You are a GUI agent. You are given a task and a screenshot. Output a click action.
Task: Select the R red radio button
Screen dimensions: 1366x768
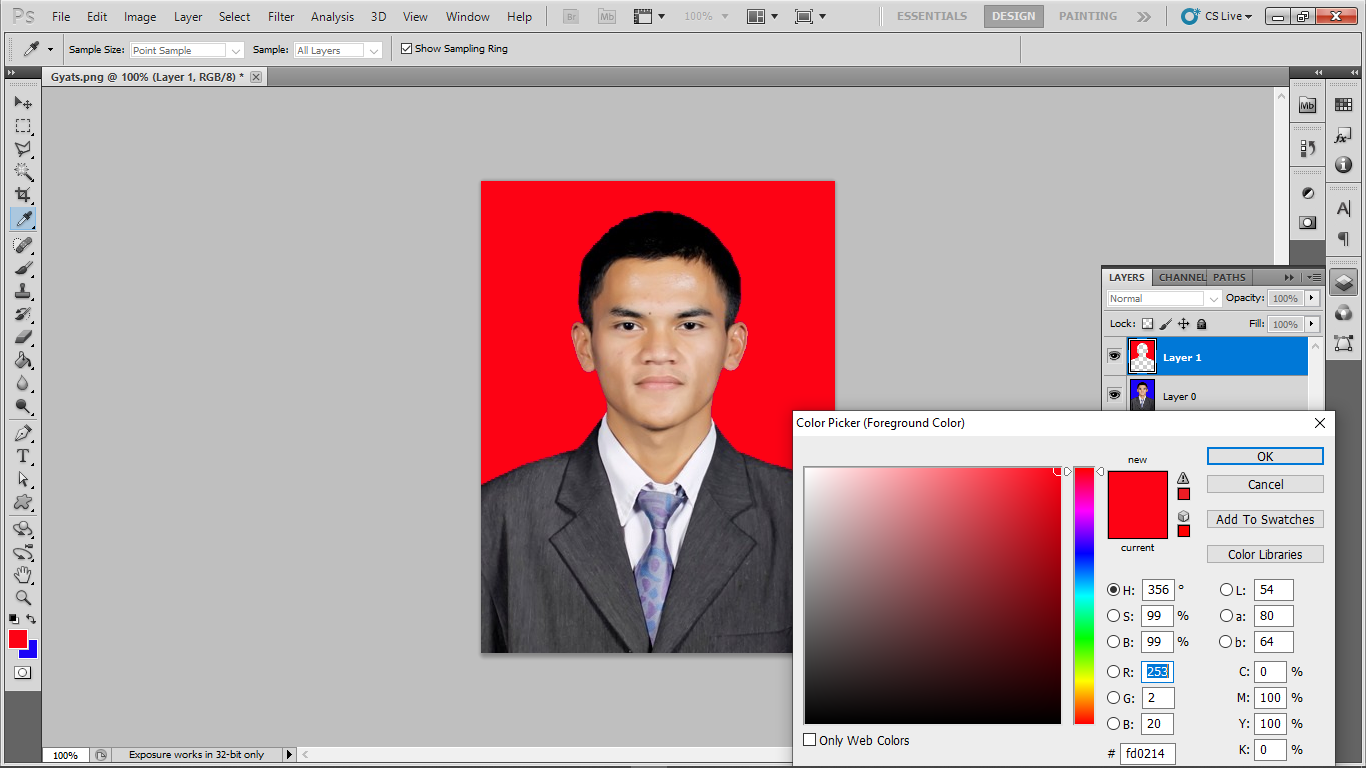[1113, 672]
